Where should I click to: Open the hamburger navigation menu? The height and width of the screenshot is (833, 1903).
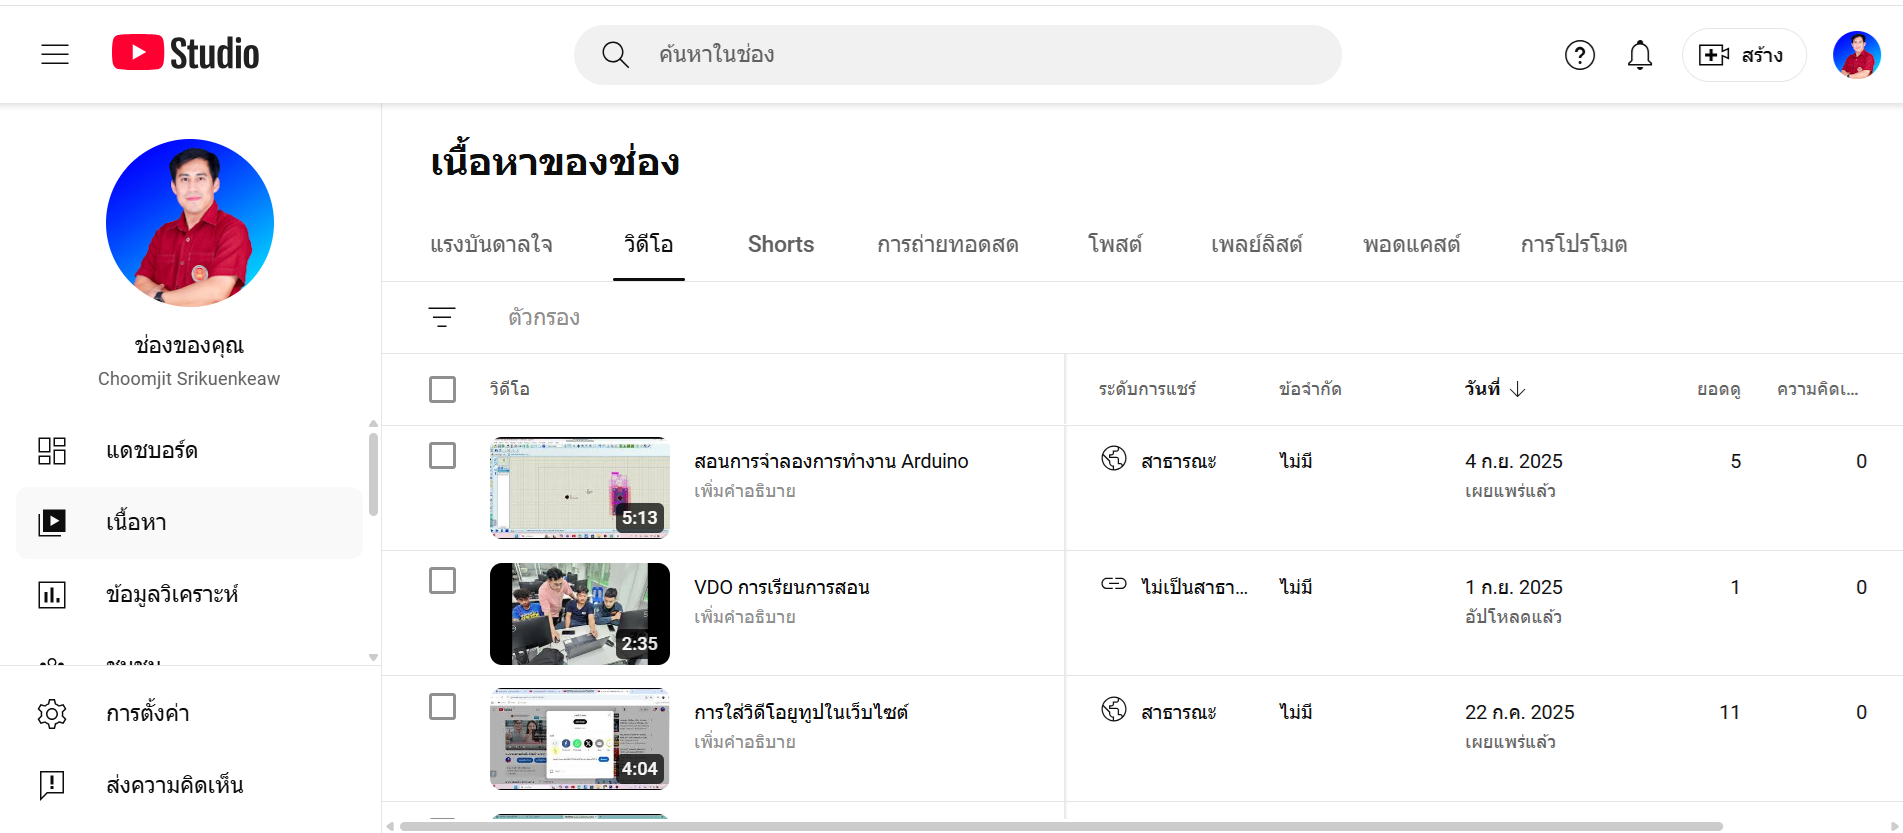coord(55,54)
